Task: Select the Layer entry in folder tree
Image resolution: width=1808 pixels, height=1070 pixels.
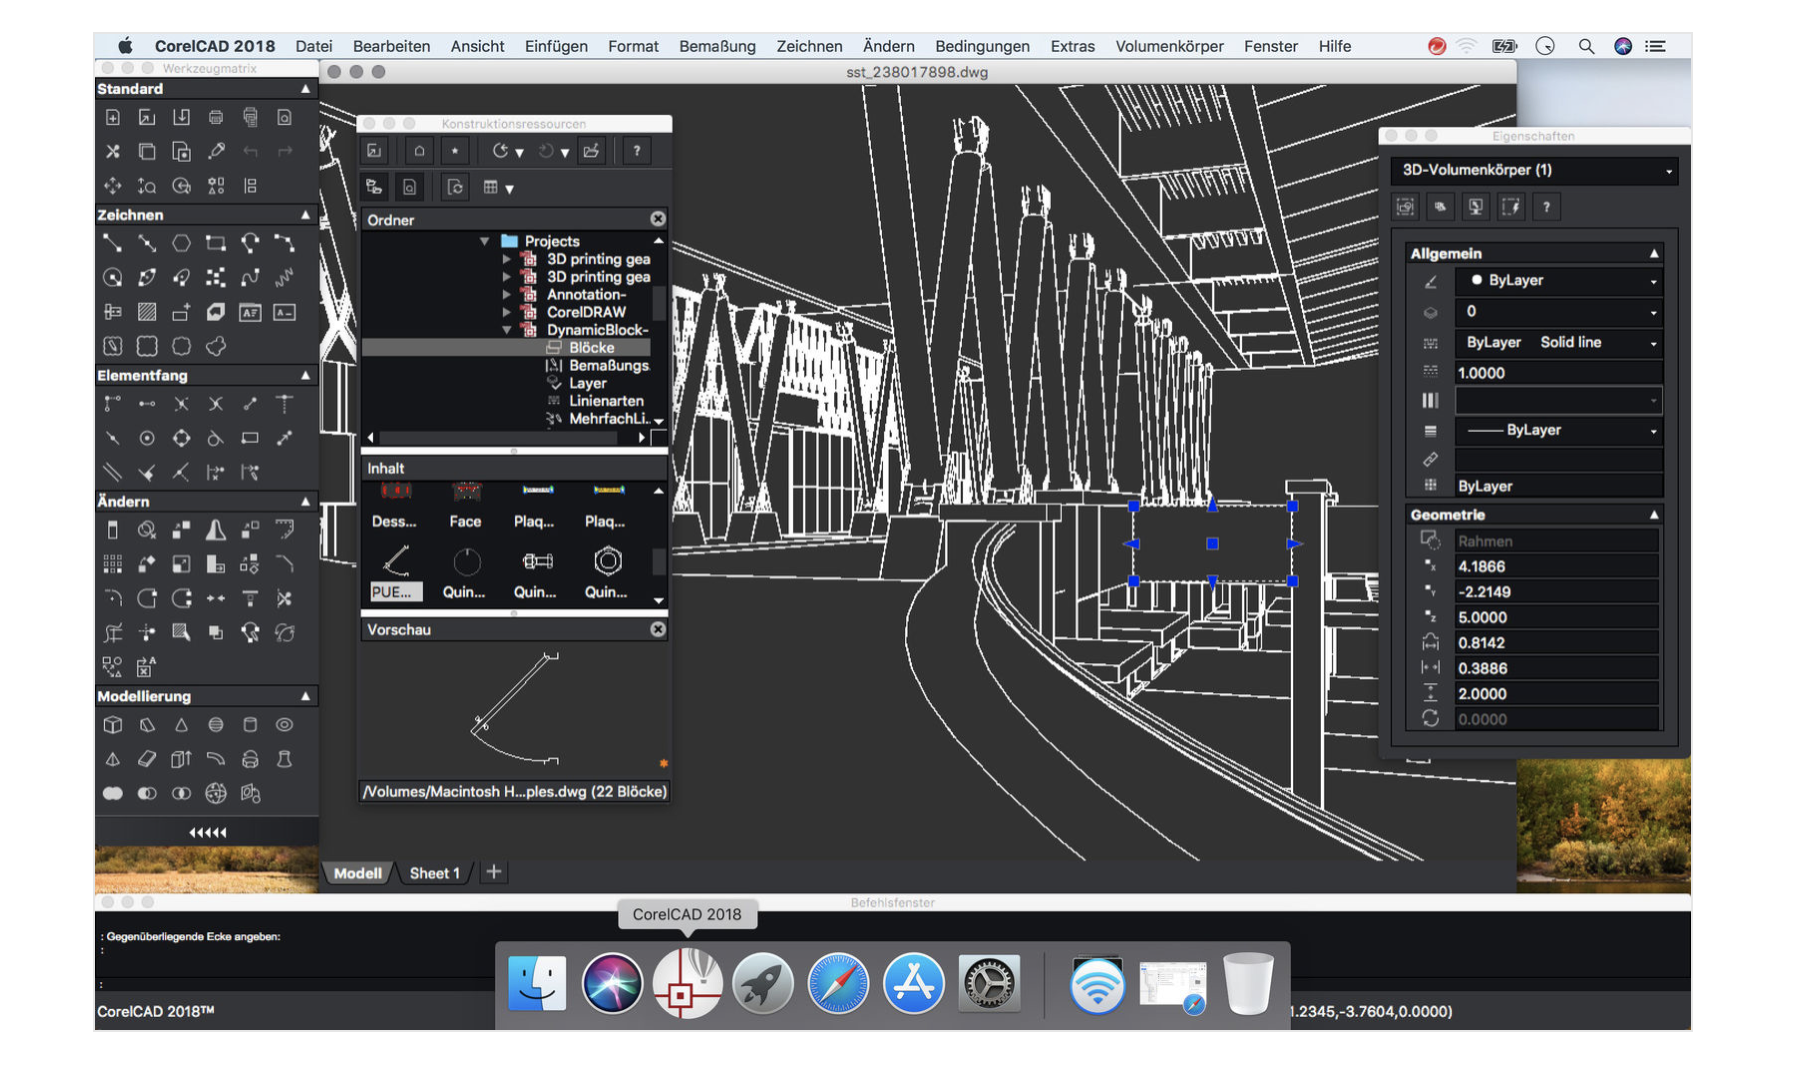Action: coord(587,383)
